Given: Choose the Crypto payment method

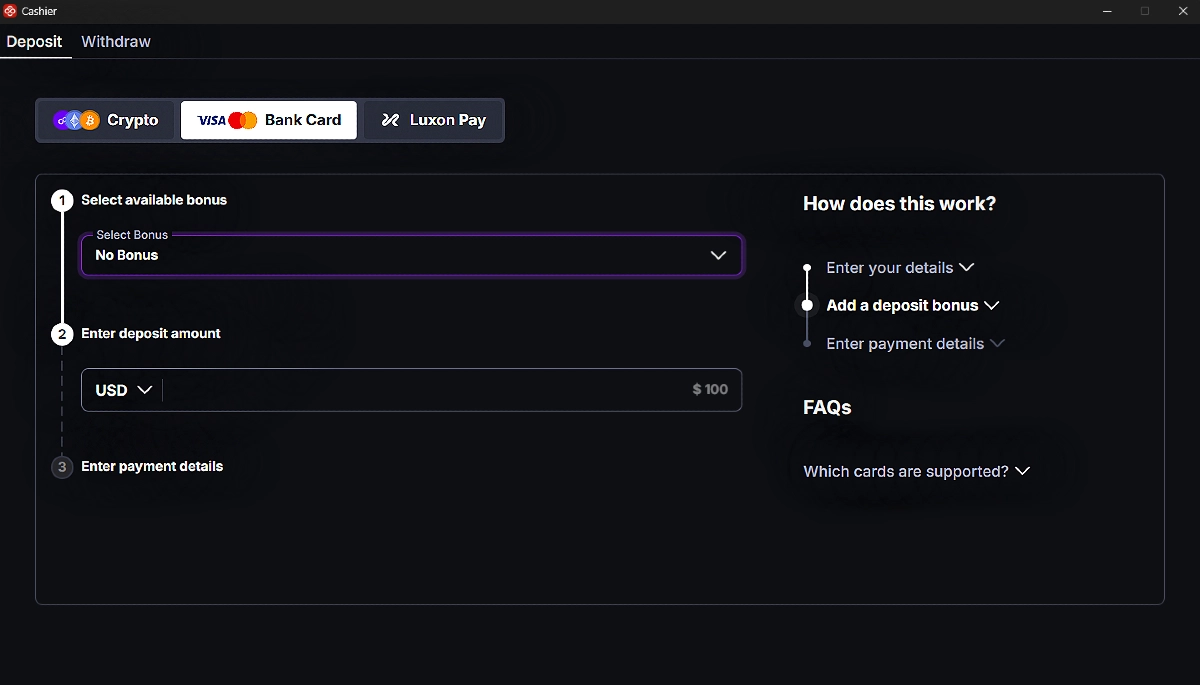Looking at the screenshot, I should pos(107,120).
